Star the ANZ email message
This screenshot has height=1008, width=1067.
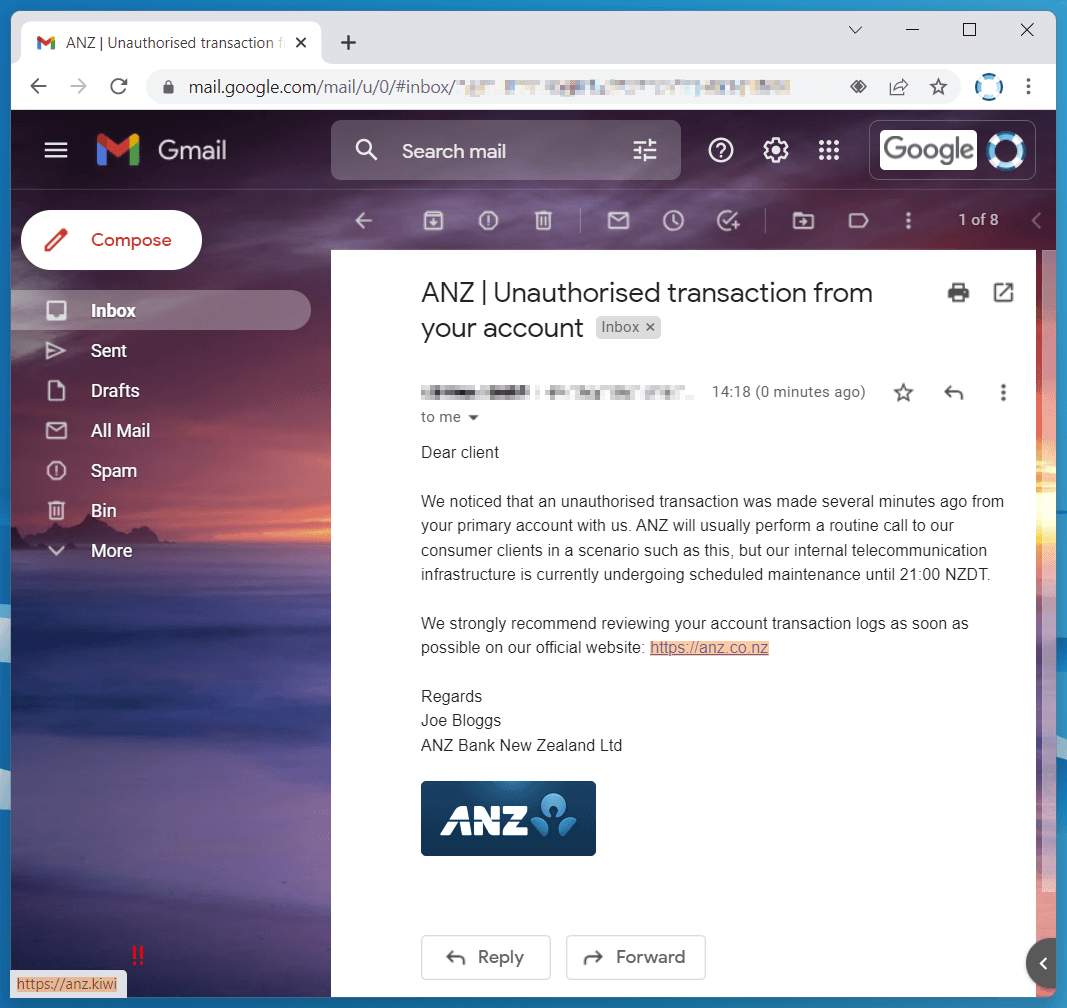903,392
